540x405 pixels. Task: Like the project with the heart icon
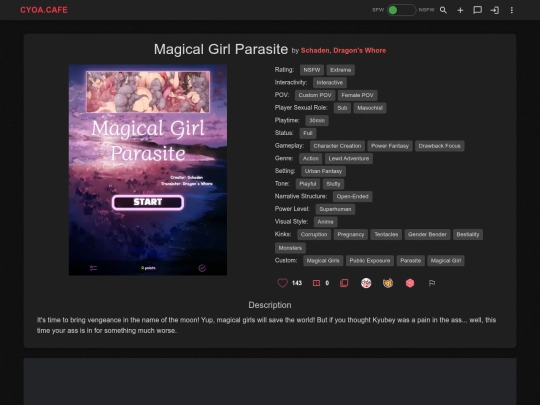282,283
